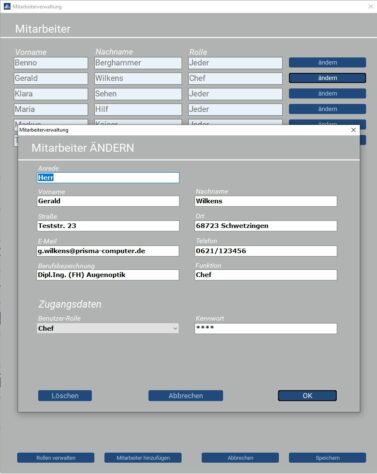This screenshot has height=474, width=377.
Task: Click ändern for Gerald Wilkens
Action: click(327, 78)
